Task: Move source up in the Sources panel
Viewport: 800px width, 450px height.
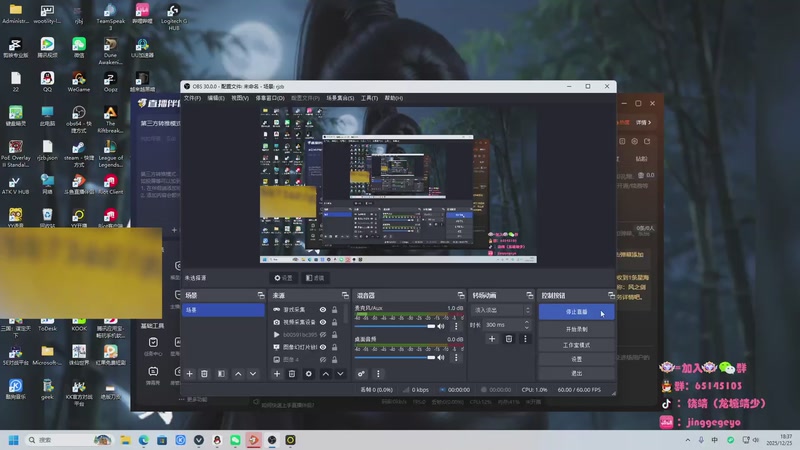Action: click(326, 374)
